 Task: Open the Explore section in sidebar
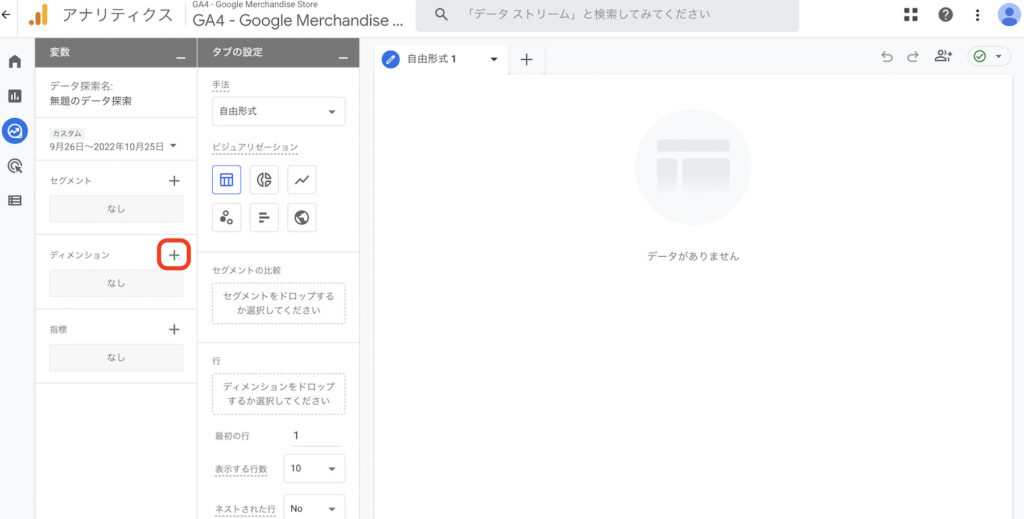coord(15,130)
